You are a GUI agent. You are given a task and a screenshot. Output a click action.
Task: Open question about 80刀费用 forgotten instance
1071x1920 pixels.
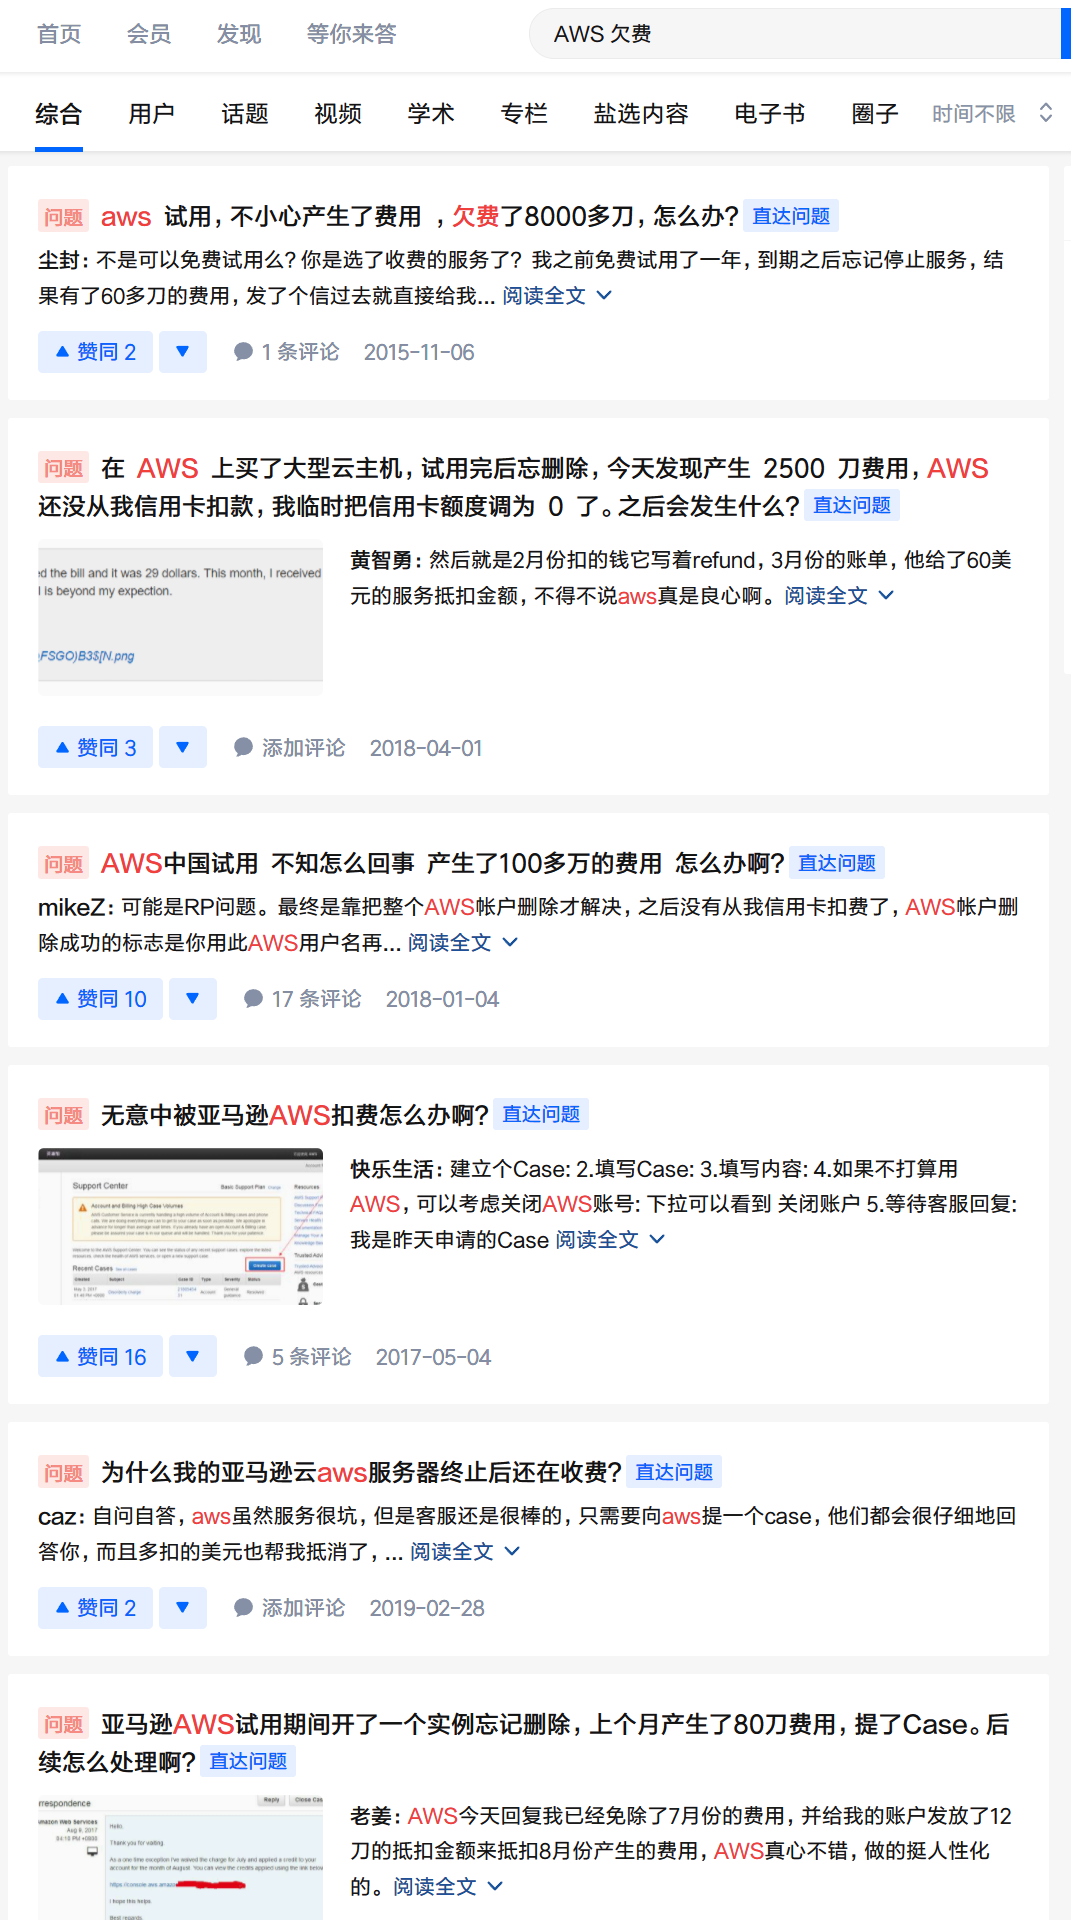(524, 1743)
